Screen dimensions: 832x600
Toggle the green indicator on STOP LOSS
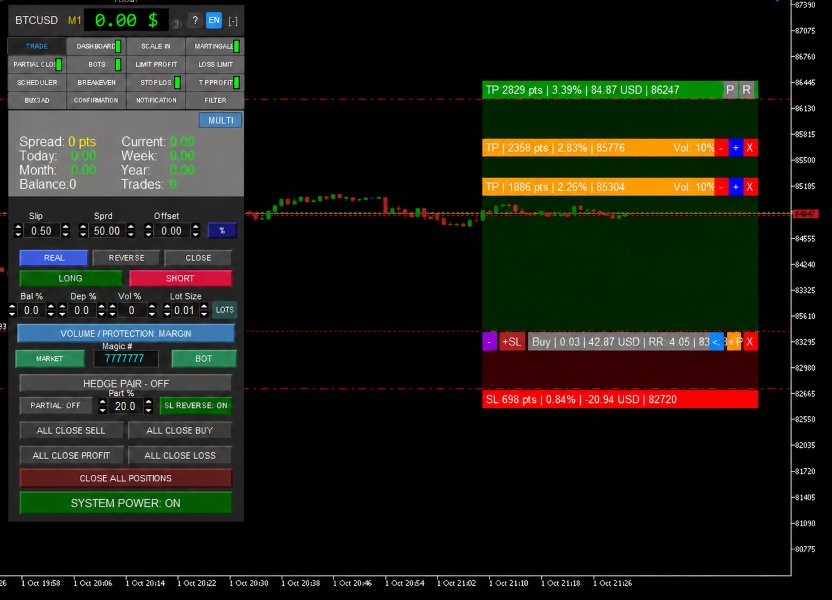pos(177,83)
